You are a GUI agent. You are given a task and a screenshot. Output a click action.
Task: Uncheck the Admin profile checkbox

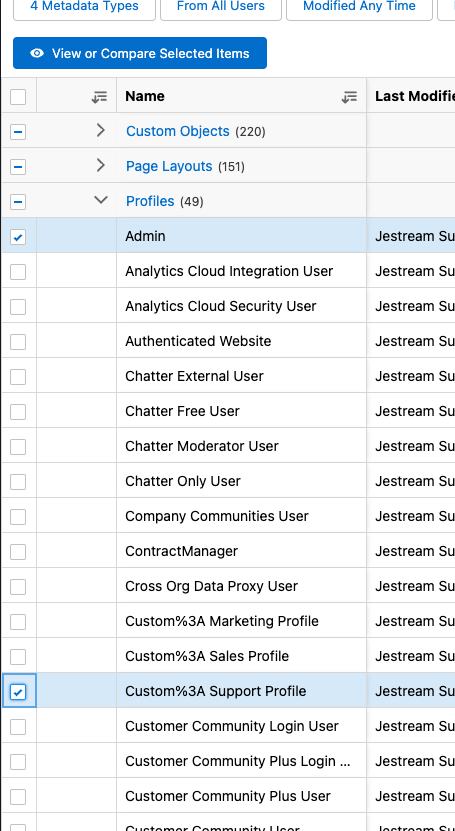(18, 237)
